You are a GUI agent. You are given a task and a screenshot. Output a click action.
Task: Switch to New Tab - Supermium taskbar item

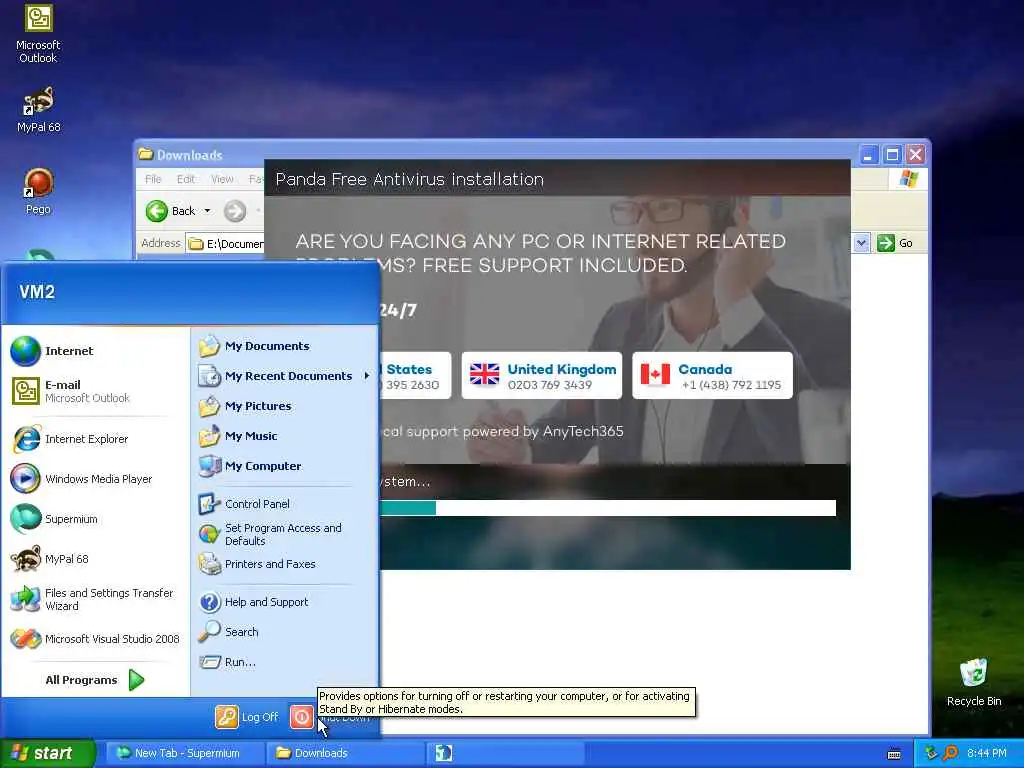point(184,753)
